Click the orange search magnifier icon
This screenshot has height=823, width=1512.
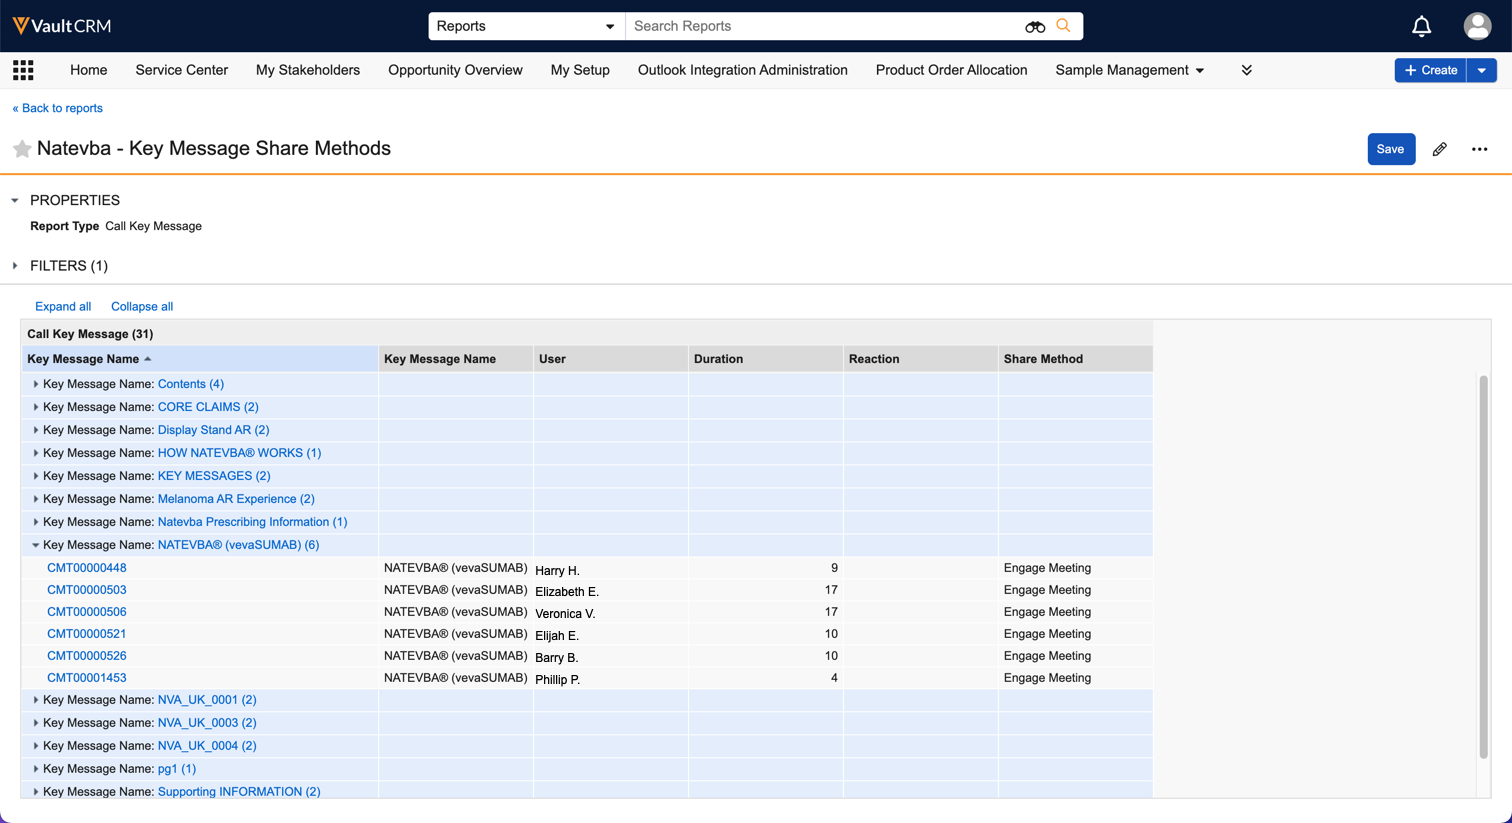pos(1064,26)
